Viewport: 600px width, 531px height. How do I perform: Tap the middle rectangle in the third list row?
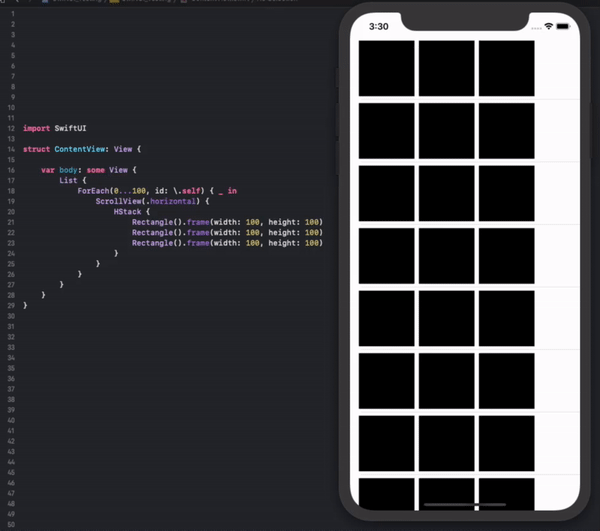(447, 193)
